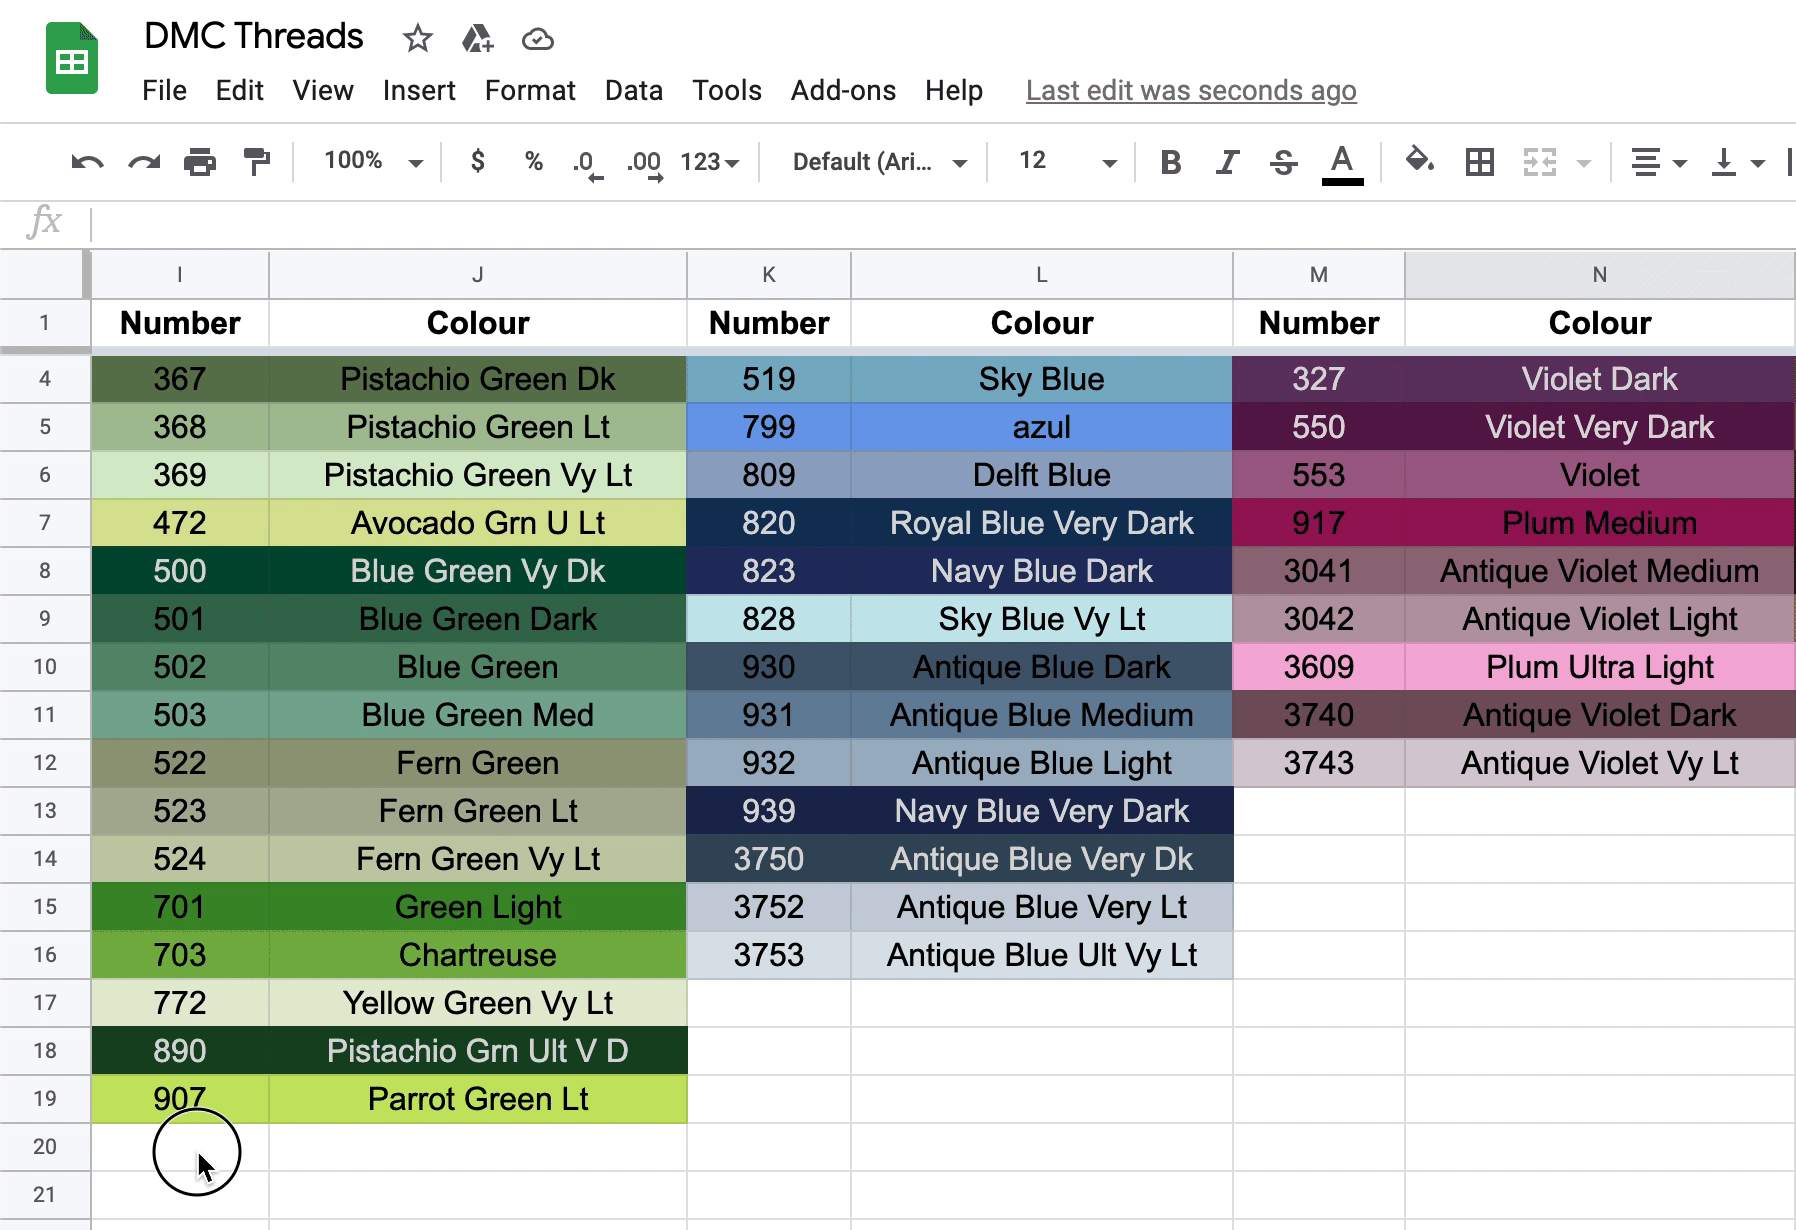Open the vertical align dropdown

[1738, 161]
